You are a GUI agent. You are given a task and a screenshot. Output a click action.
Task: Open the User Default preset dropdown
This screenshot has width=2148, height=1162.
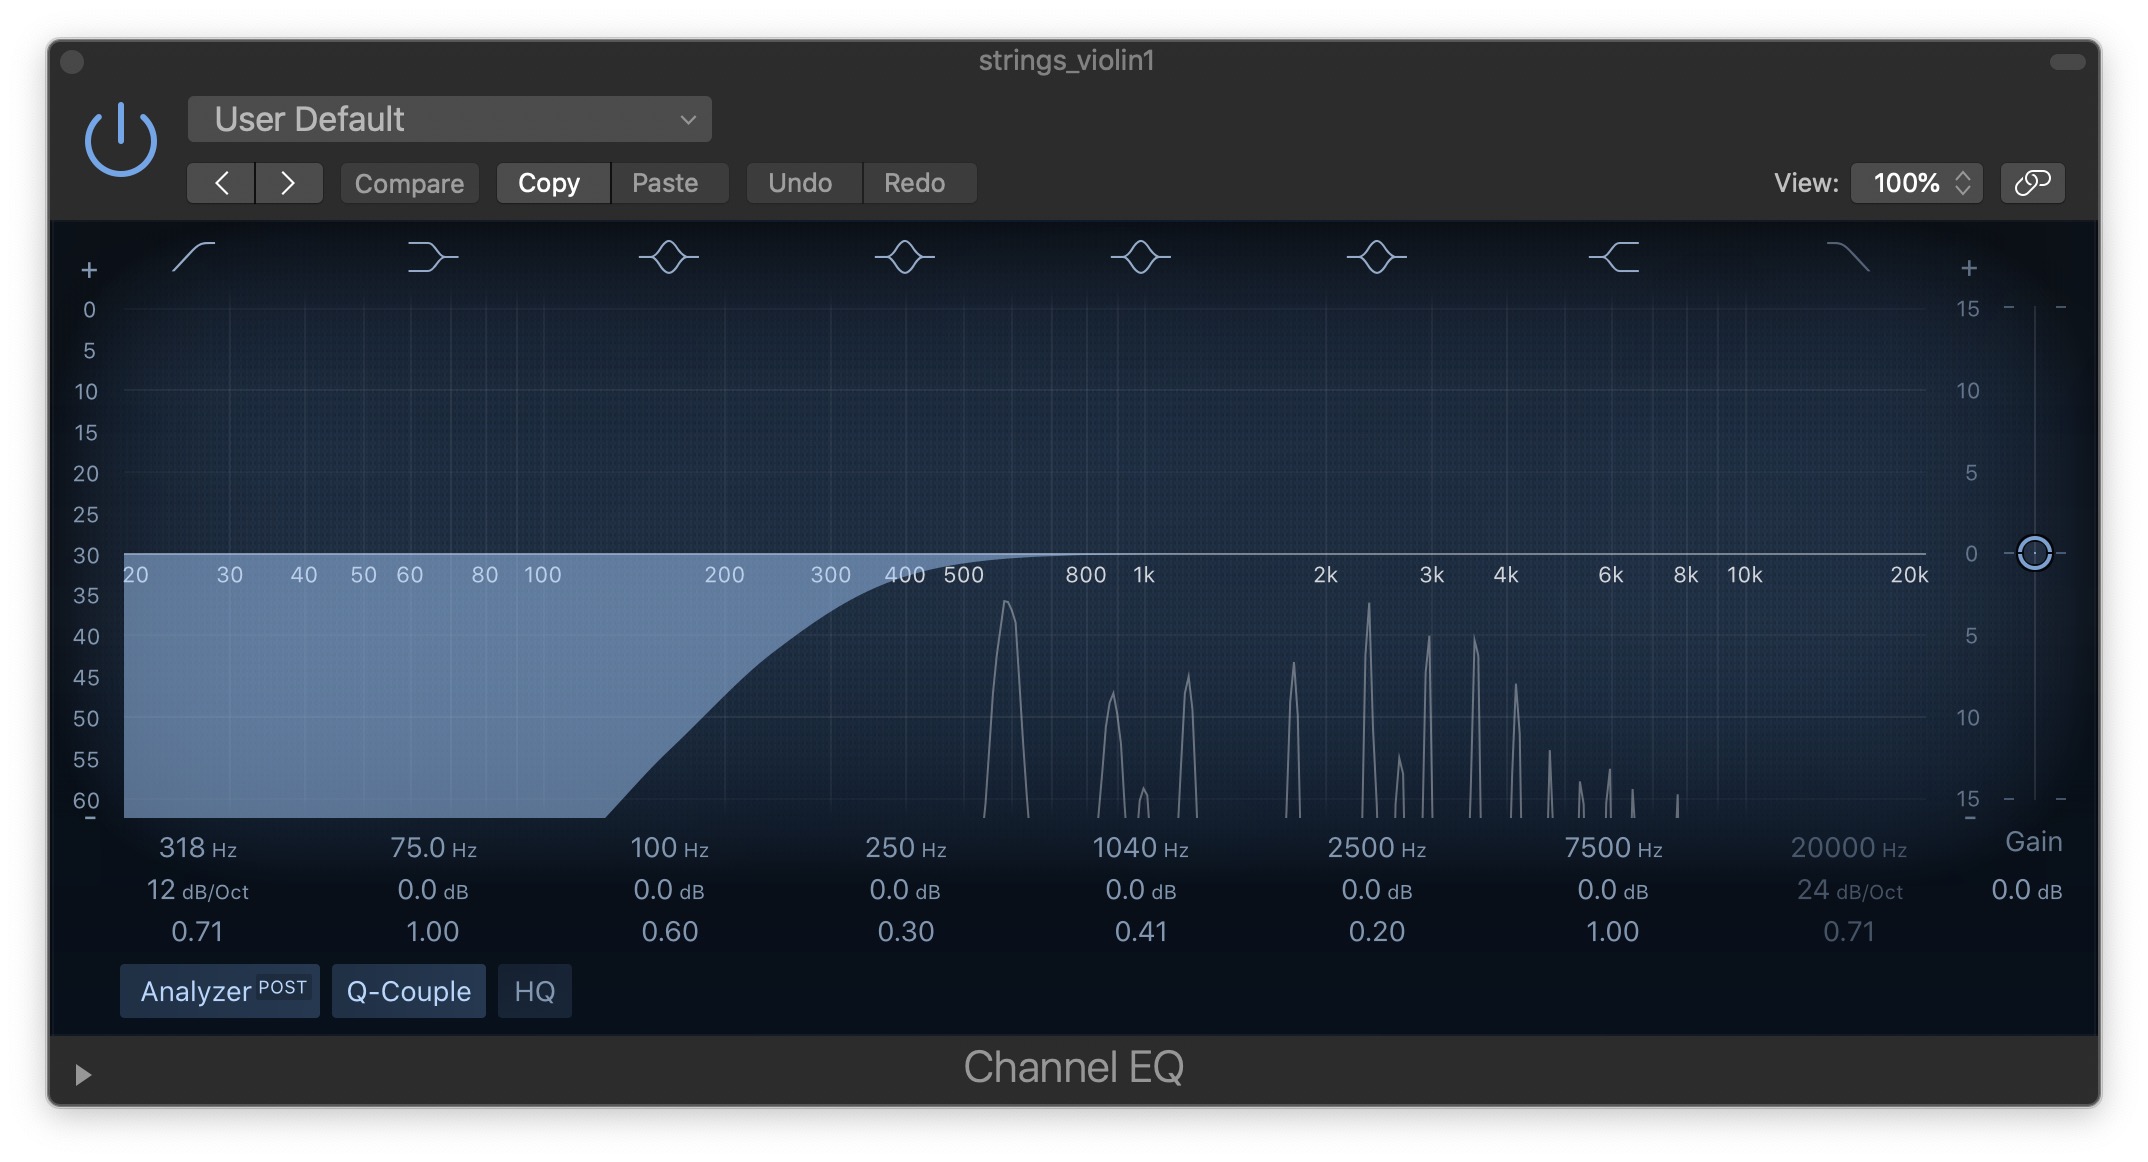click(449, 120)
